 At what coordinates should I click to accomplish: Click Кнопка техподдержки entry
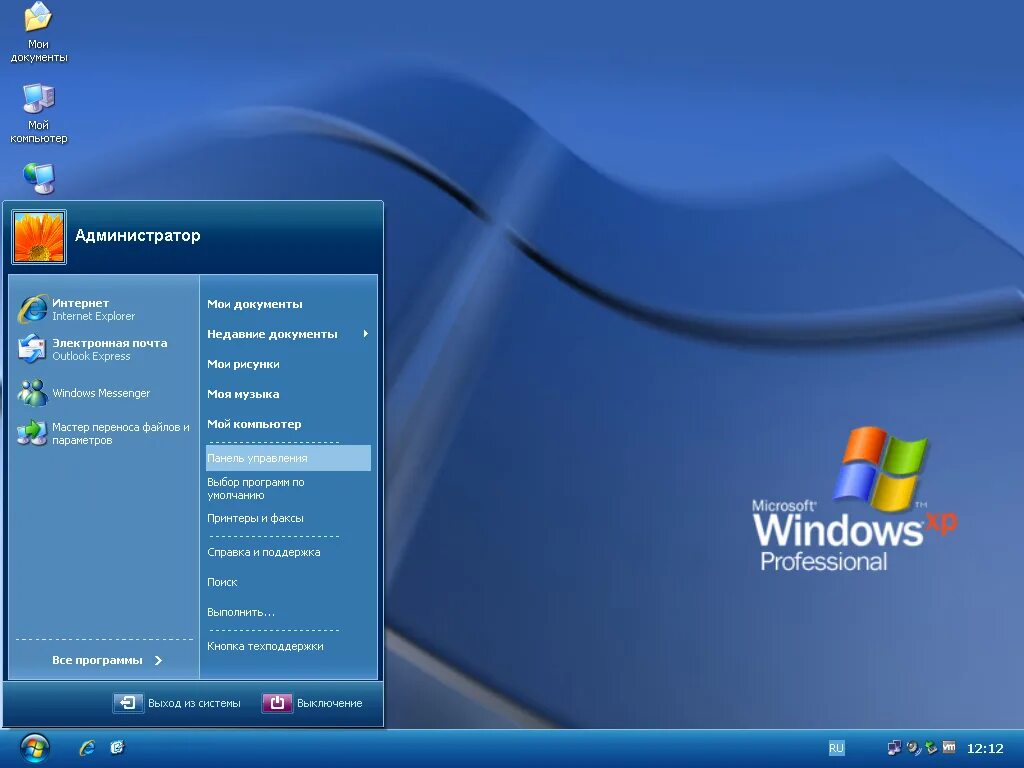pyautogui.click(x=288, y=646)
